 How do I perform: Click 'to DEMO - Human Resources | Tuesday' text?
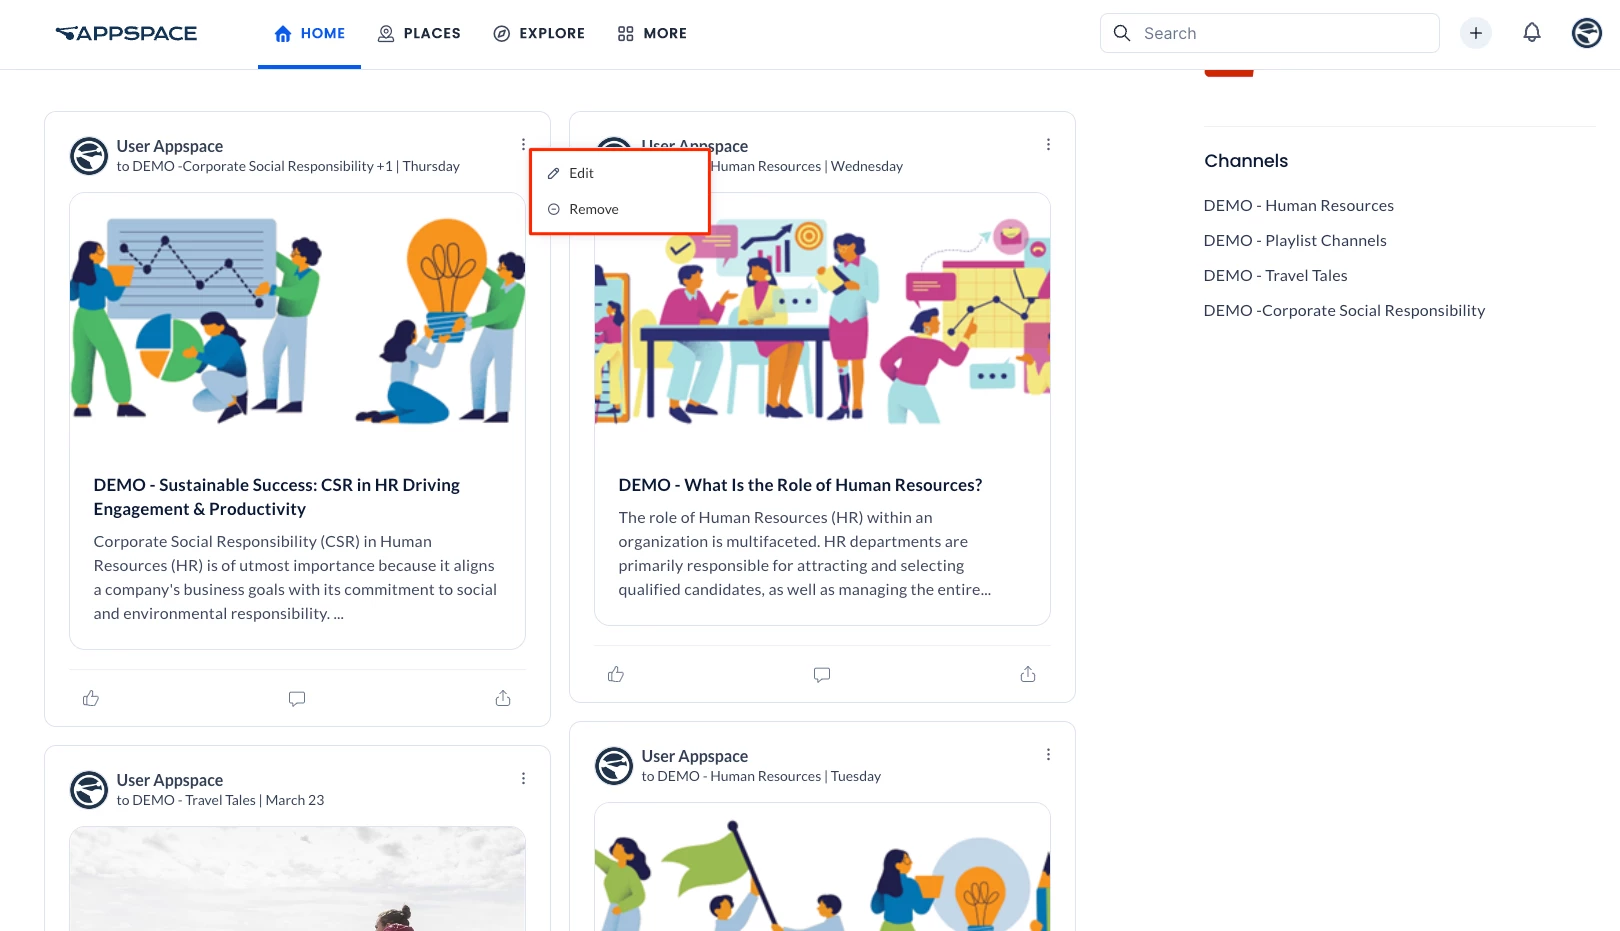pos(761,776)
